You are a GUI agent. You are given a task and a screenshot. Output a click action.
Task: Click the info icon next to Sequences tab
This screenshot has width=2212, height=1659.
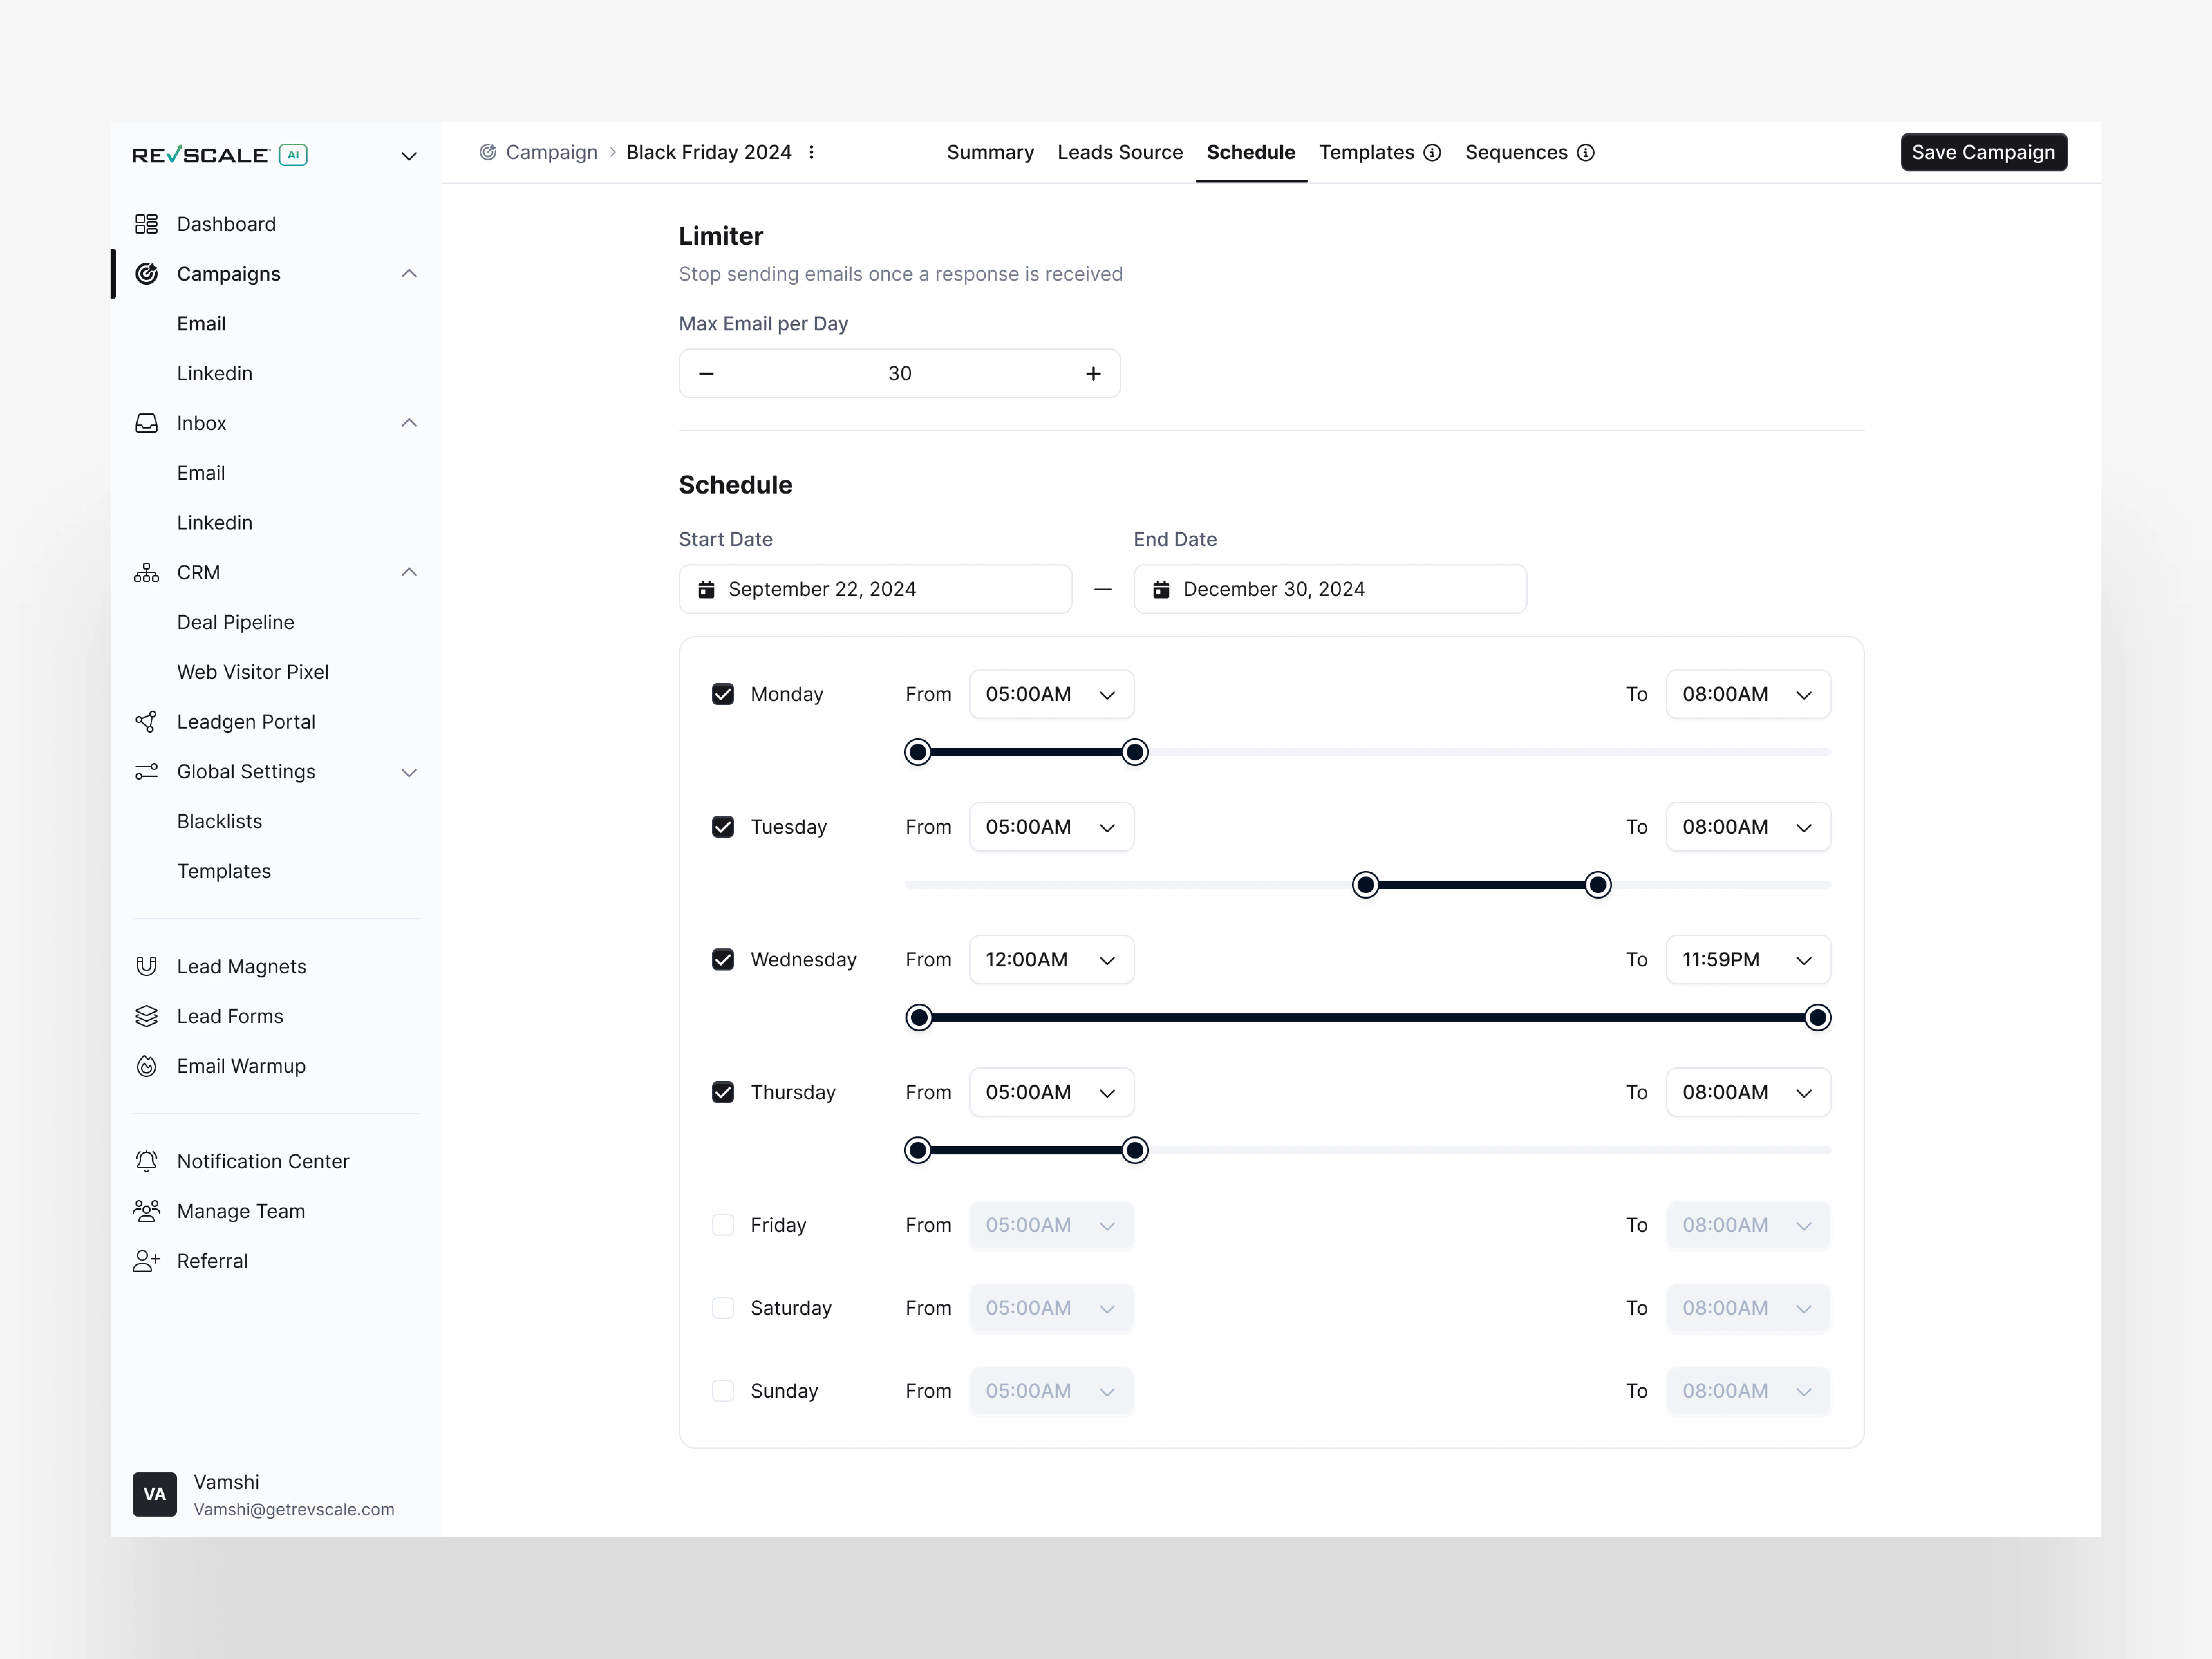pyautogui.click(x=1586, y=153)
